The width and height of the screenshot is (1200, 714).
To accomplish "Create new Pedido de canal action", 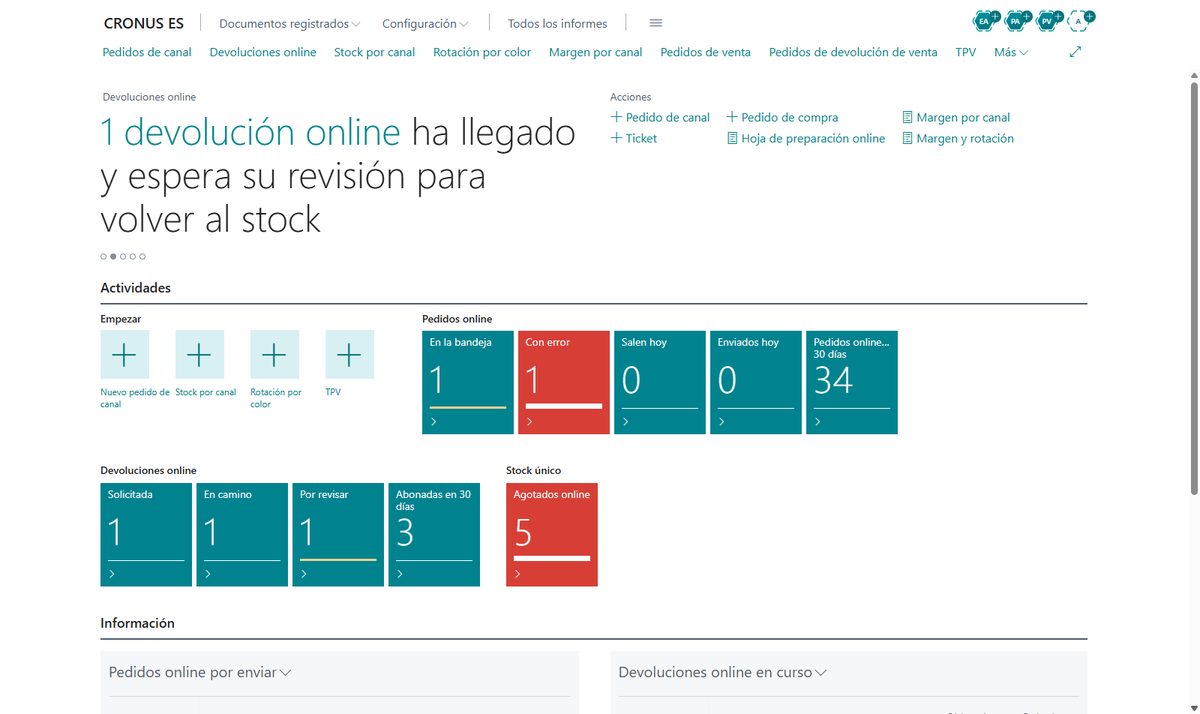I will [x=660, y=117].
